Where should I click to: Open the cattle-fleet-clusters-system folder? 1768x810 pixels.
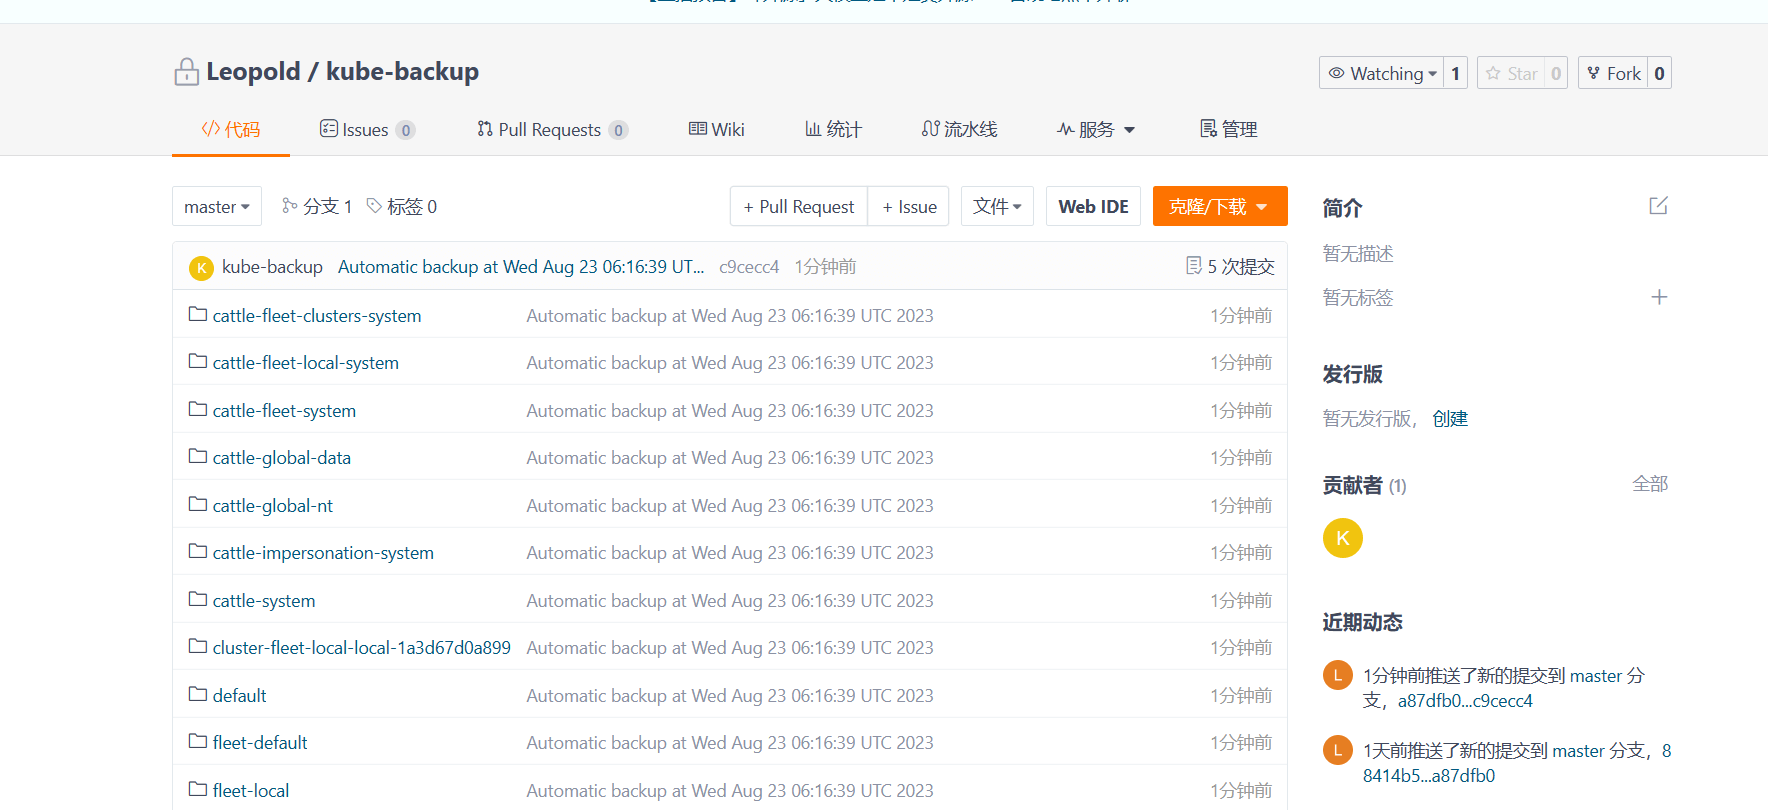coord(316,316)
